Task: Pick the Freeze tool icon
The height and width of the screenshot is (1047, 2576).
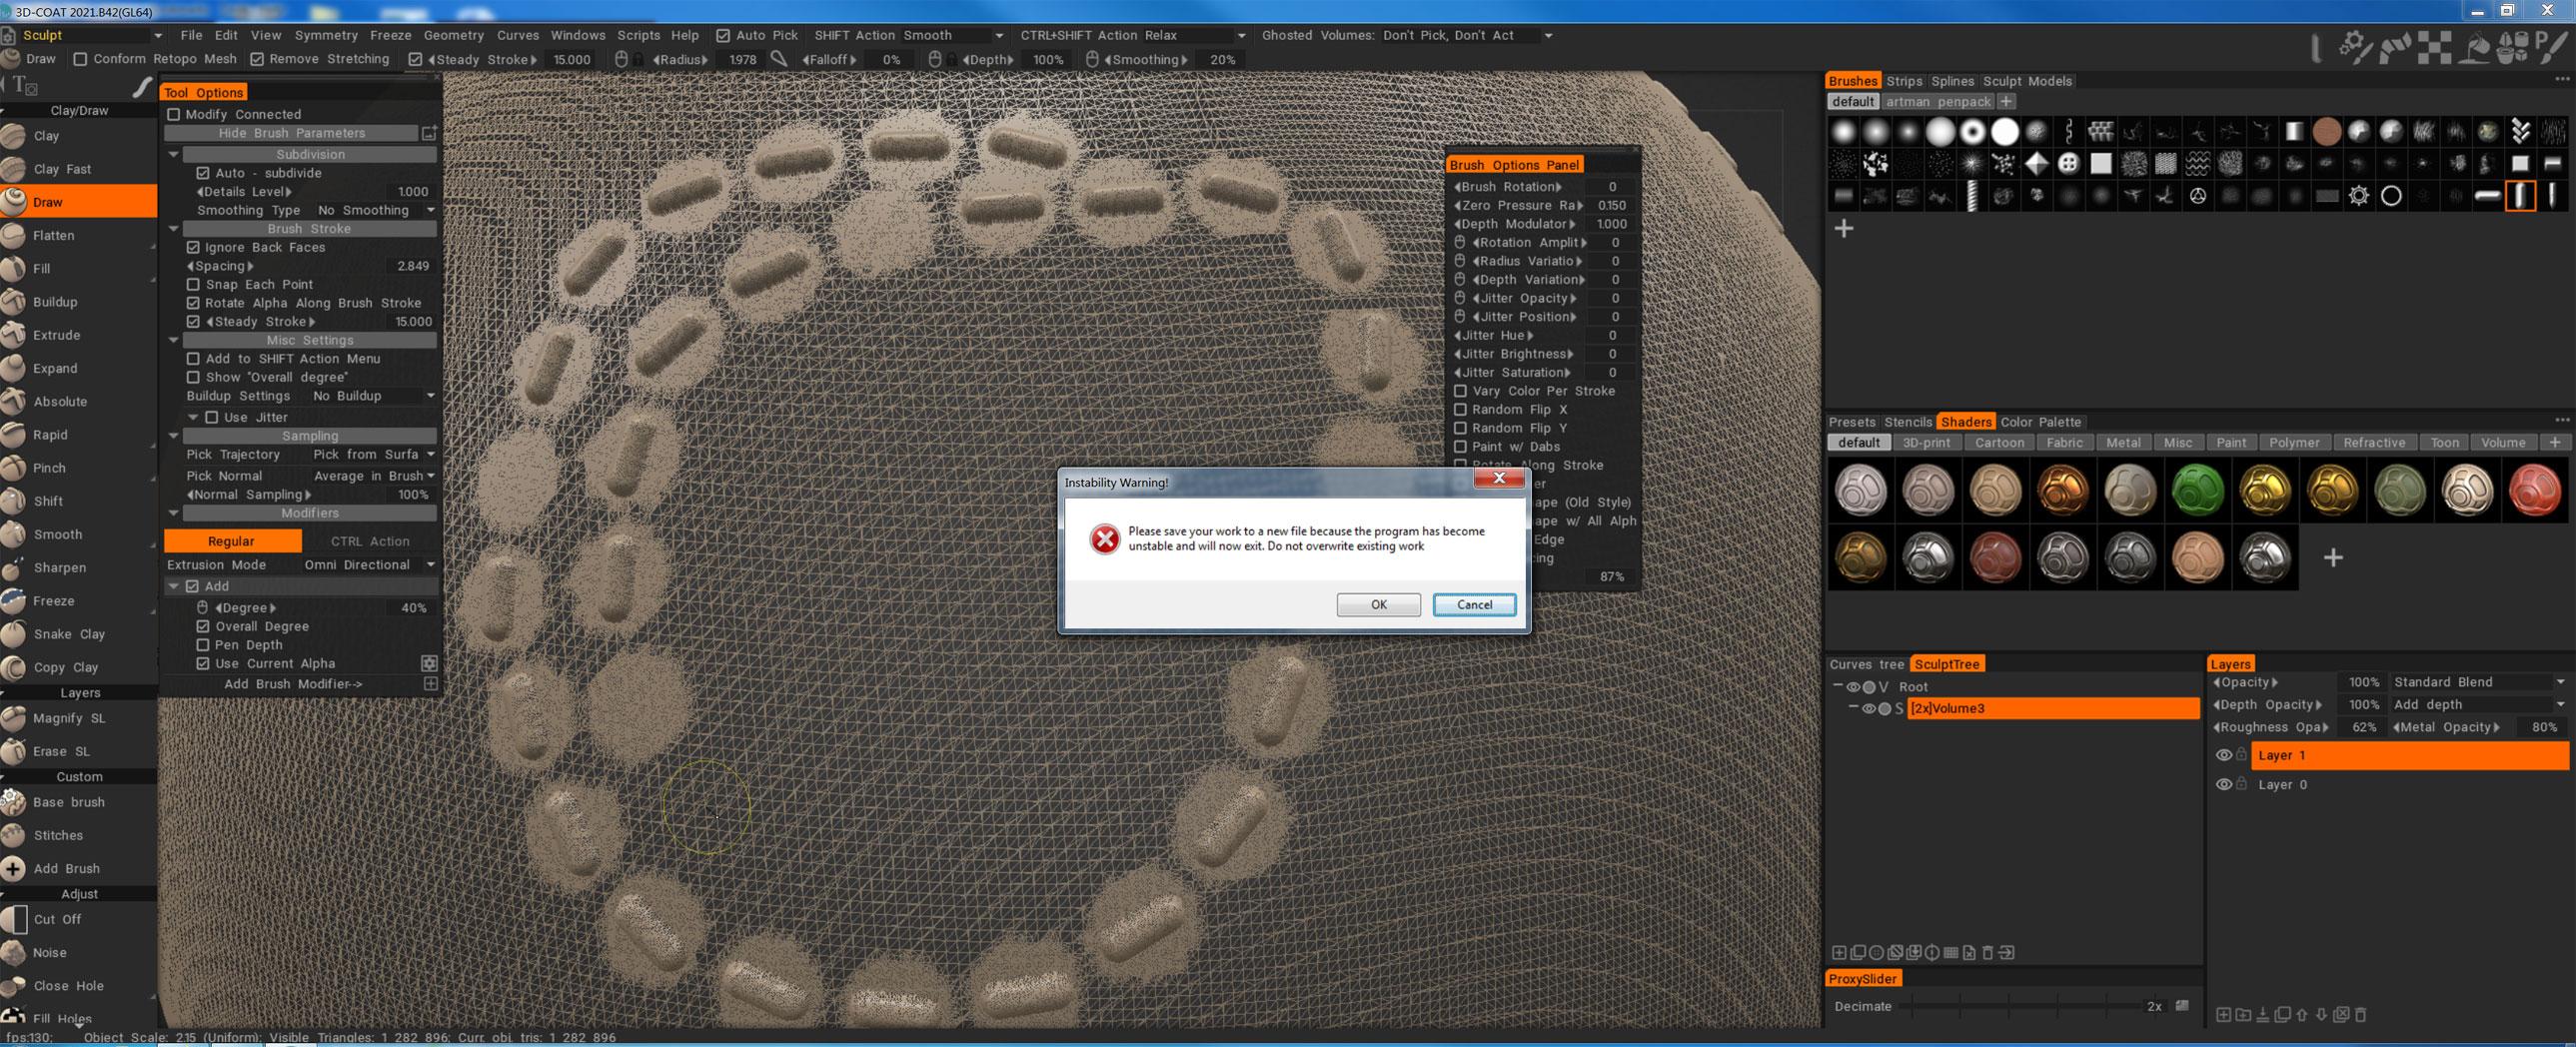Action: click(14, 601)
